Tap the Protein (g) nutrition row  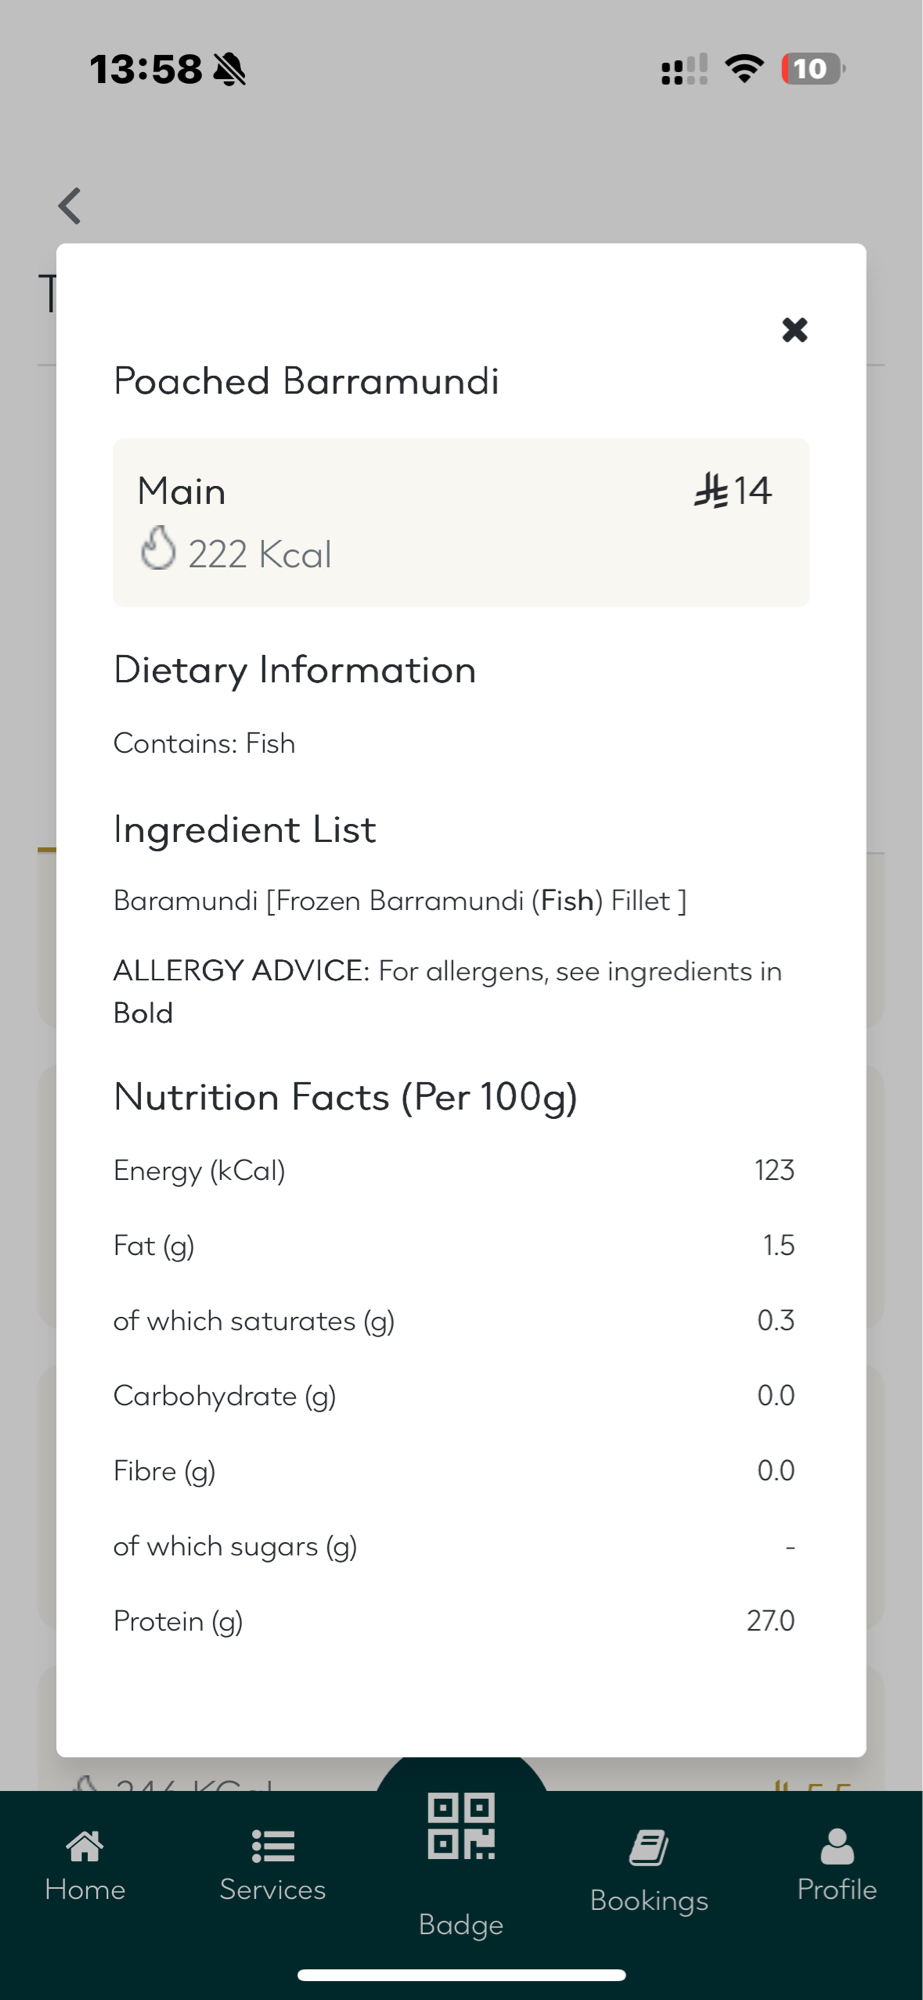point(453,1621)
